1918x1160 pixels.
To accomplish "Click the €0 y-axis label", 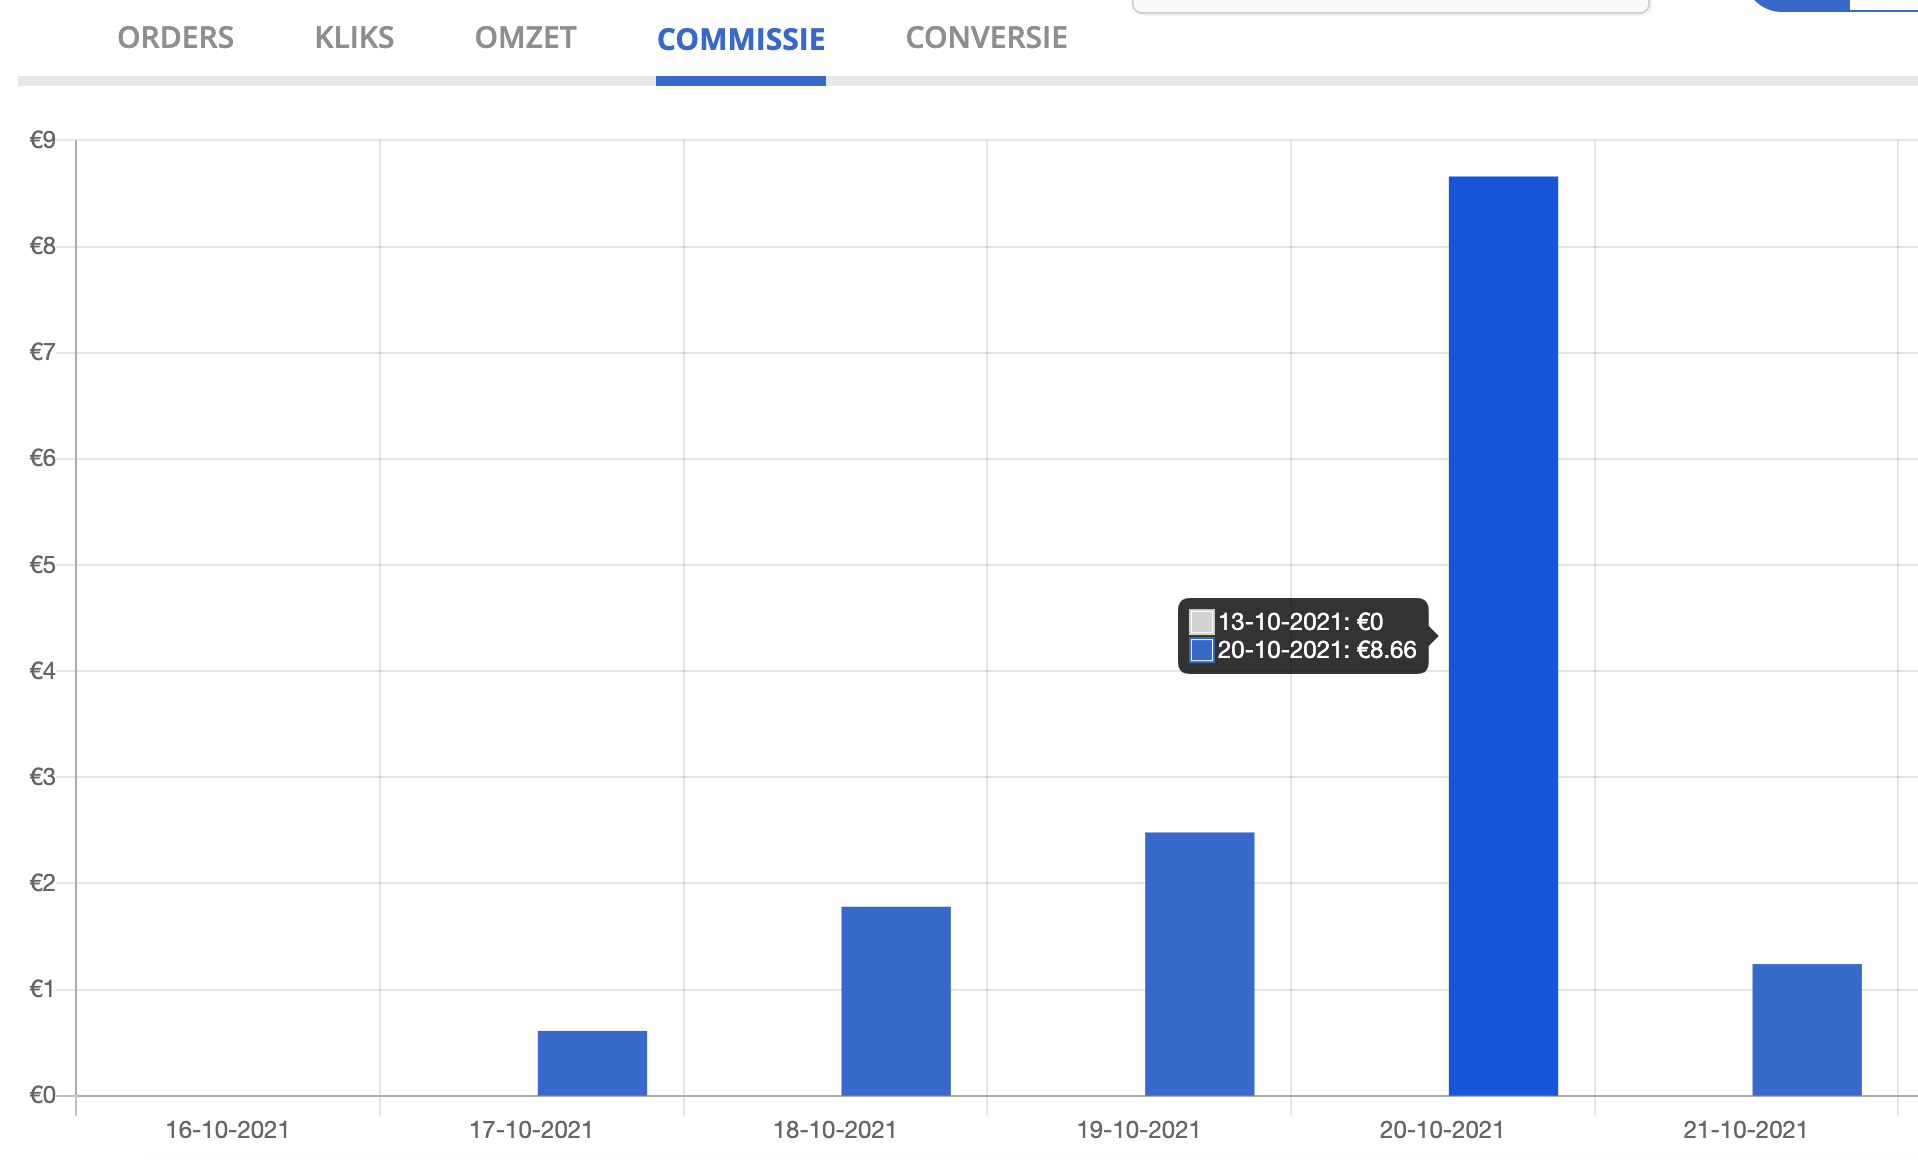I will (43, 1095).
